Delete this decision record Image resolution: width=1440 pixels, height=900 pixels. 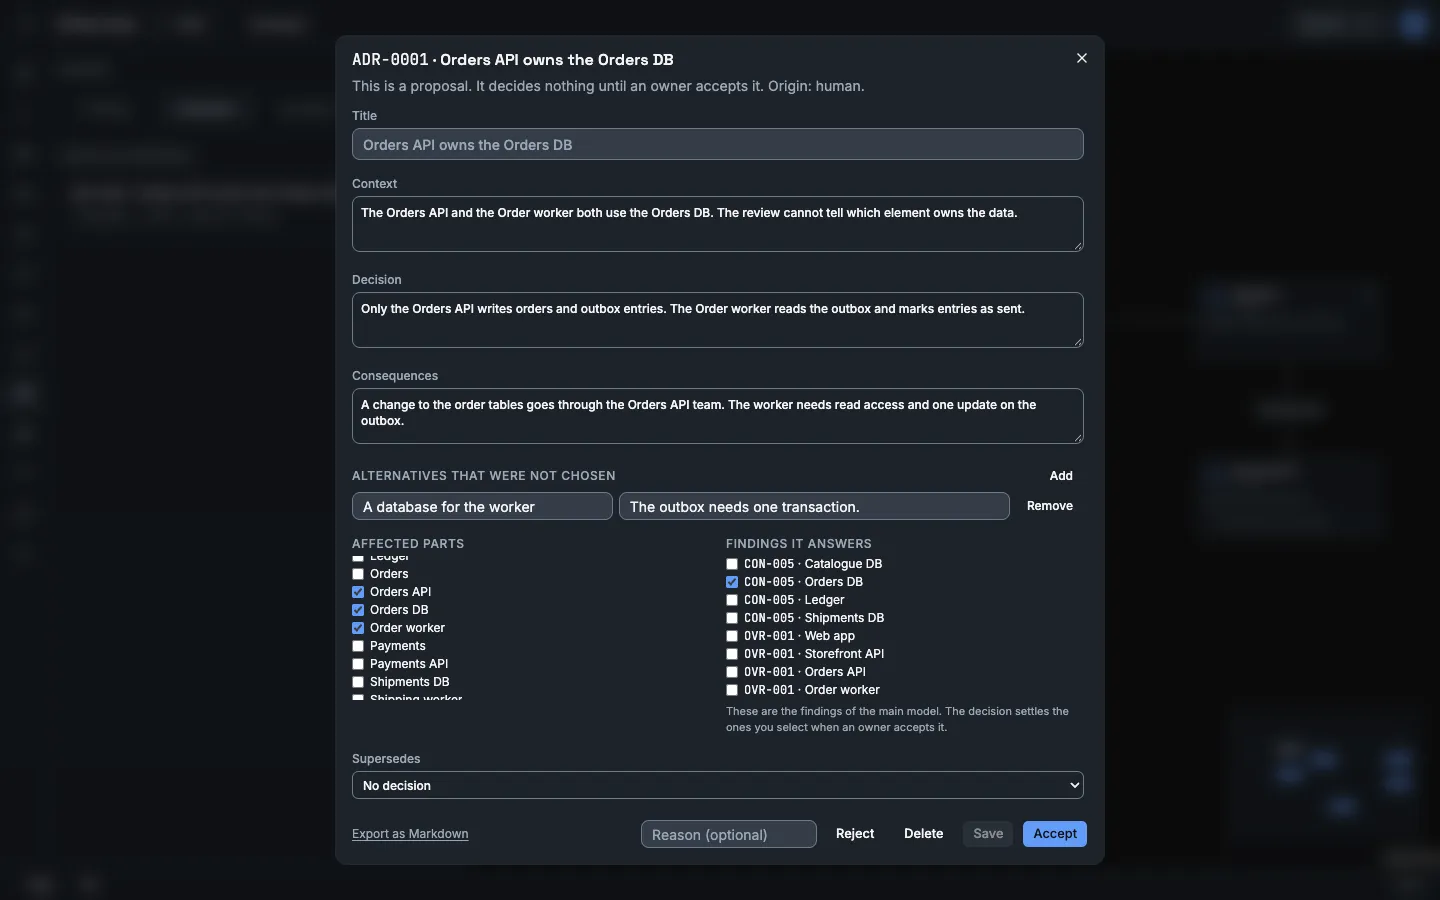pos(924,834)
